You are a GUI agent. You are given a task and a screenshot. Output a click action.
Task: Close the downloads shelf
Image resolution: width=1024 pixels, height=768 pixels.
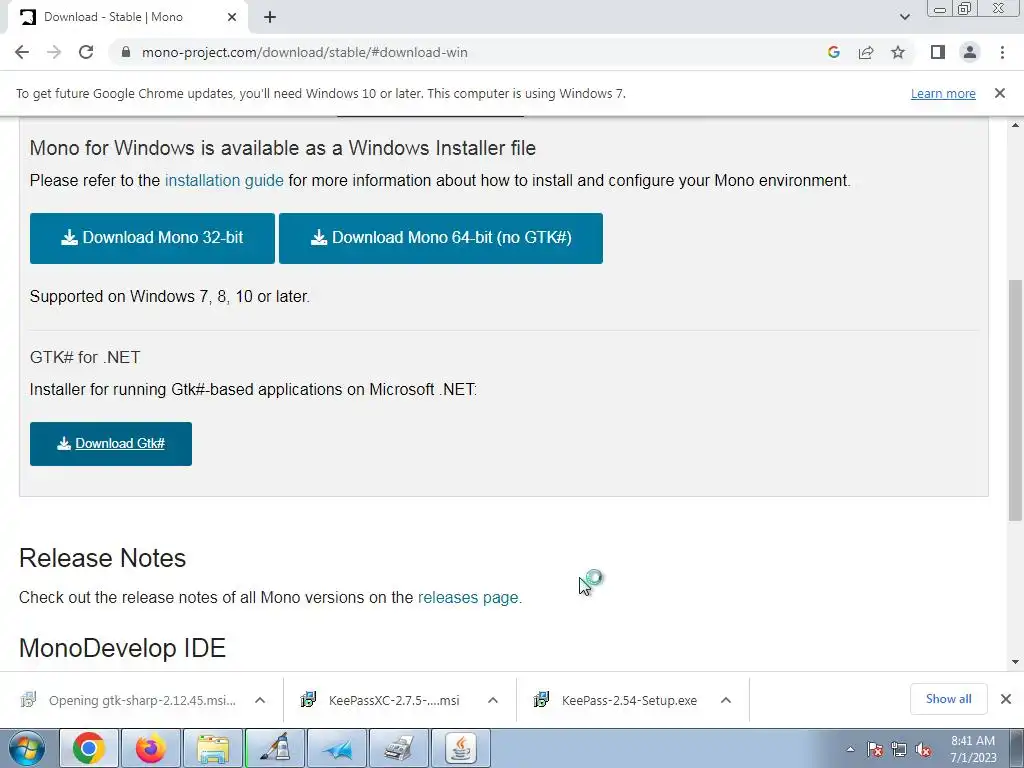point(1006,699)
